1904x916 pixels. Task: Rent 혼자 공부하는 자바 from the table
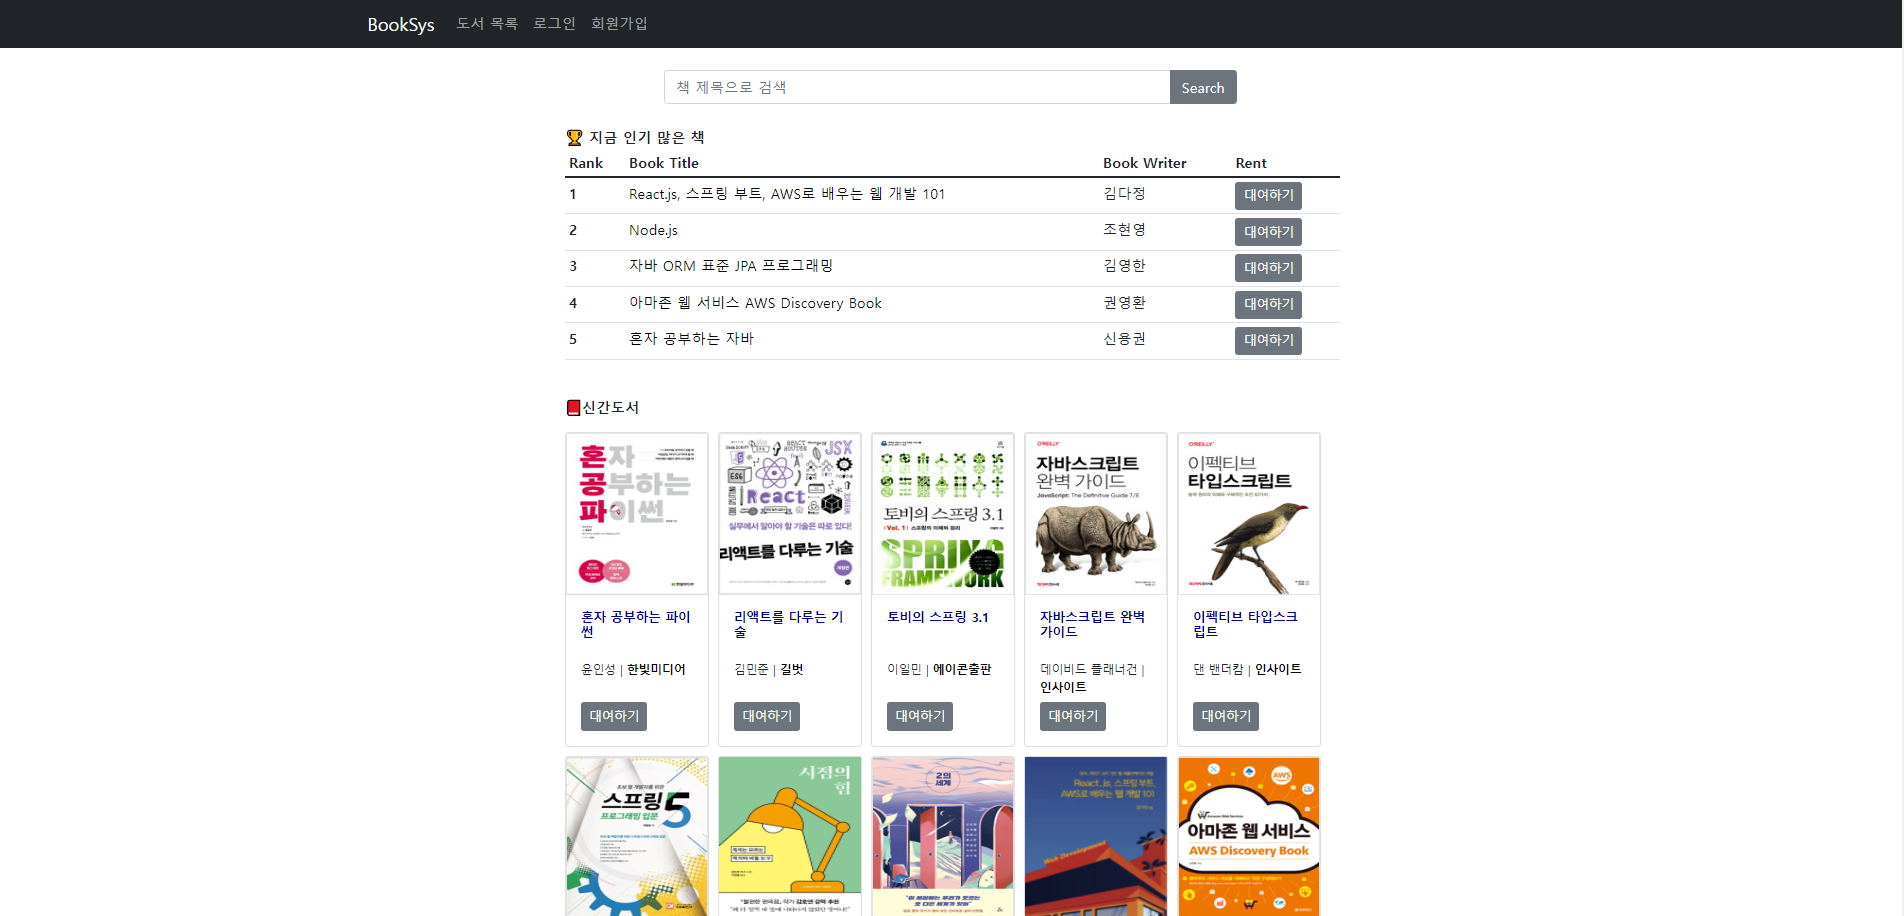click(x=1267, y=340)
